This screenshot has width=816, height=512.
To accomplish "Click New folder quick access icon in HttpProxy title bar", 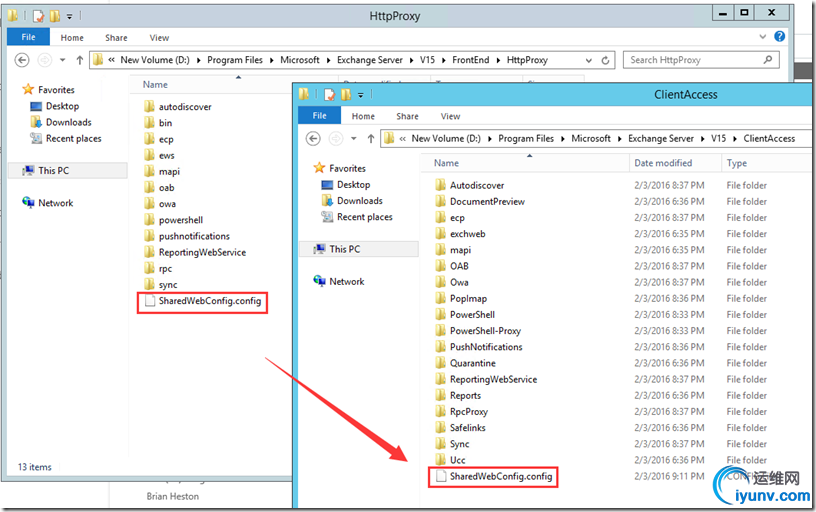I will click(55, 16).
